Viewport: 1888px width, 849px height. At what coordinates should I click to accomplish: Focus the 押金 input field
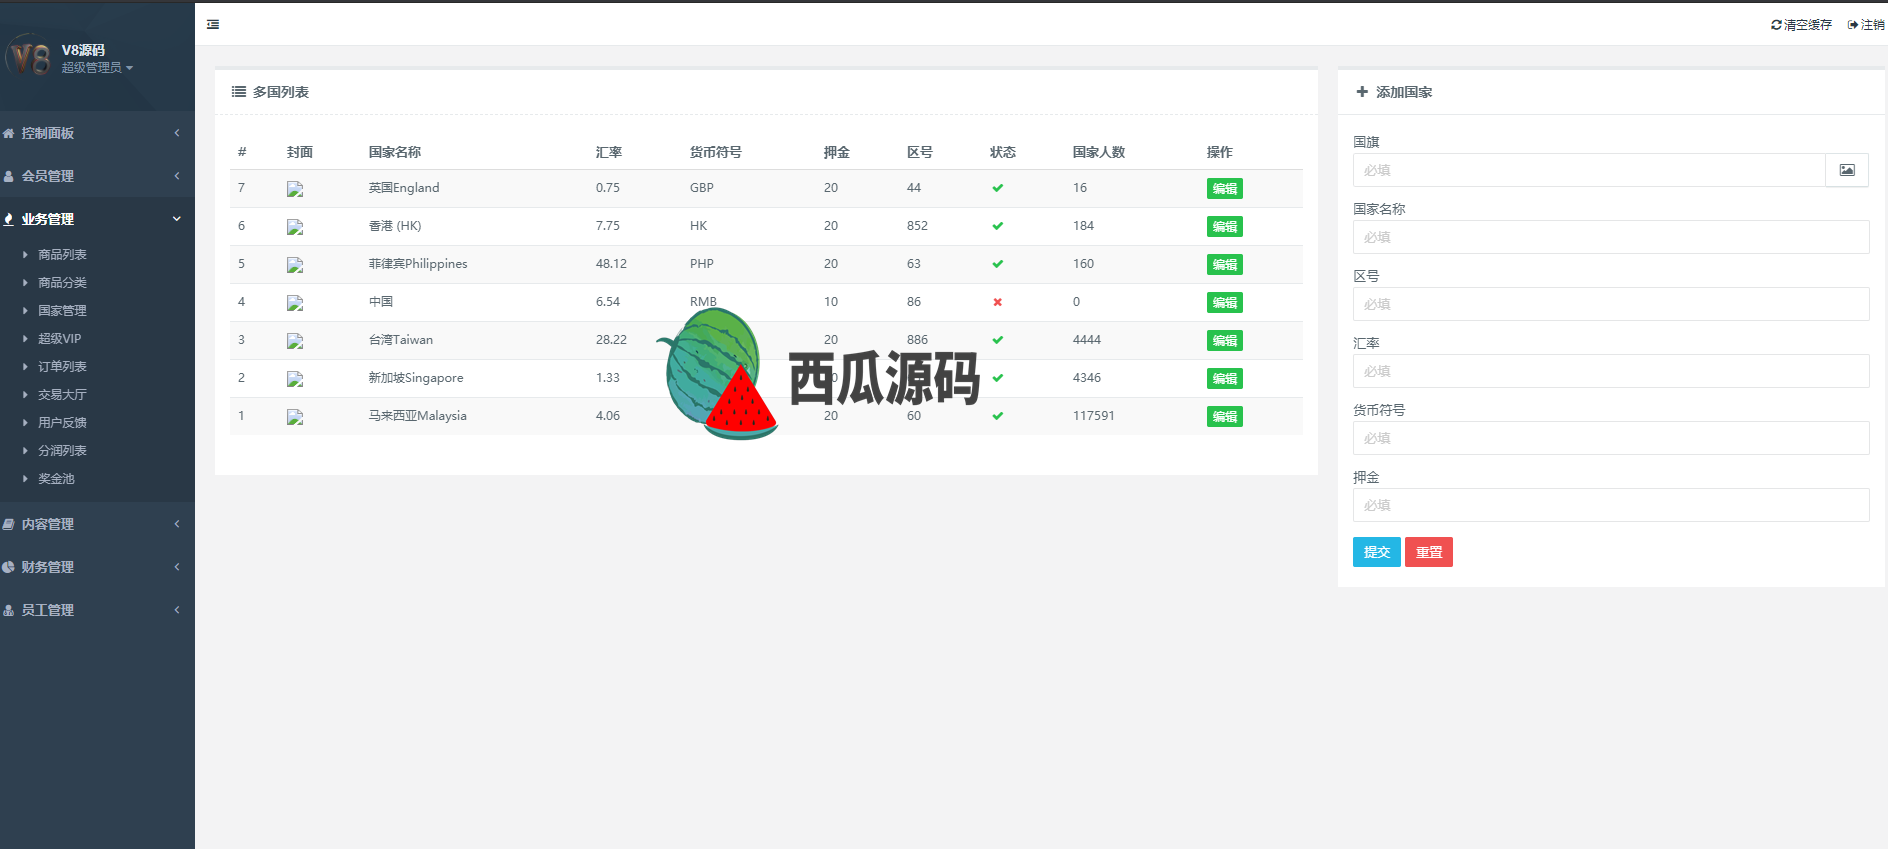(1611, 505)
